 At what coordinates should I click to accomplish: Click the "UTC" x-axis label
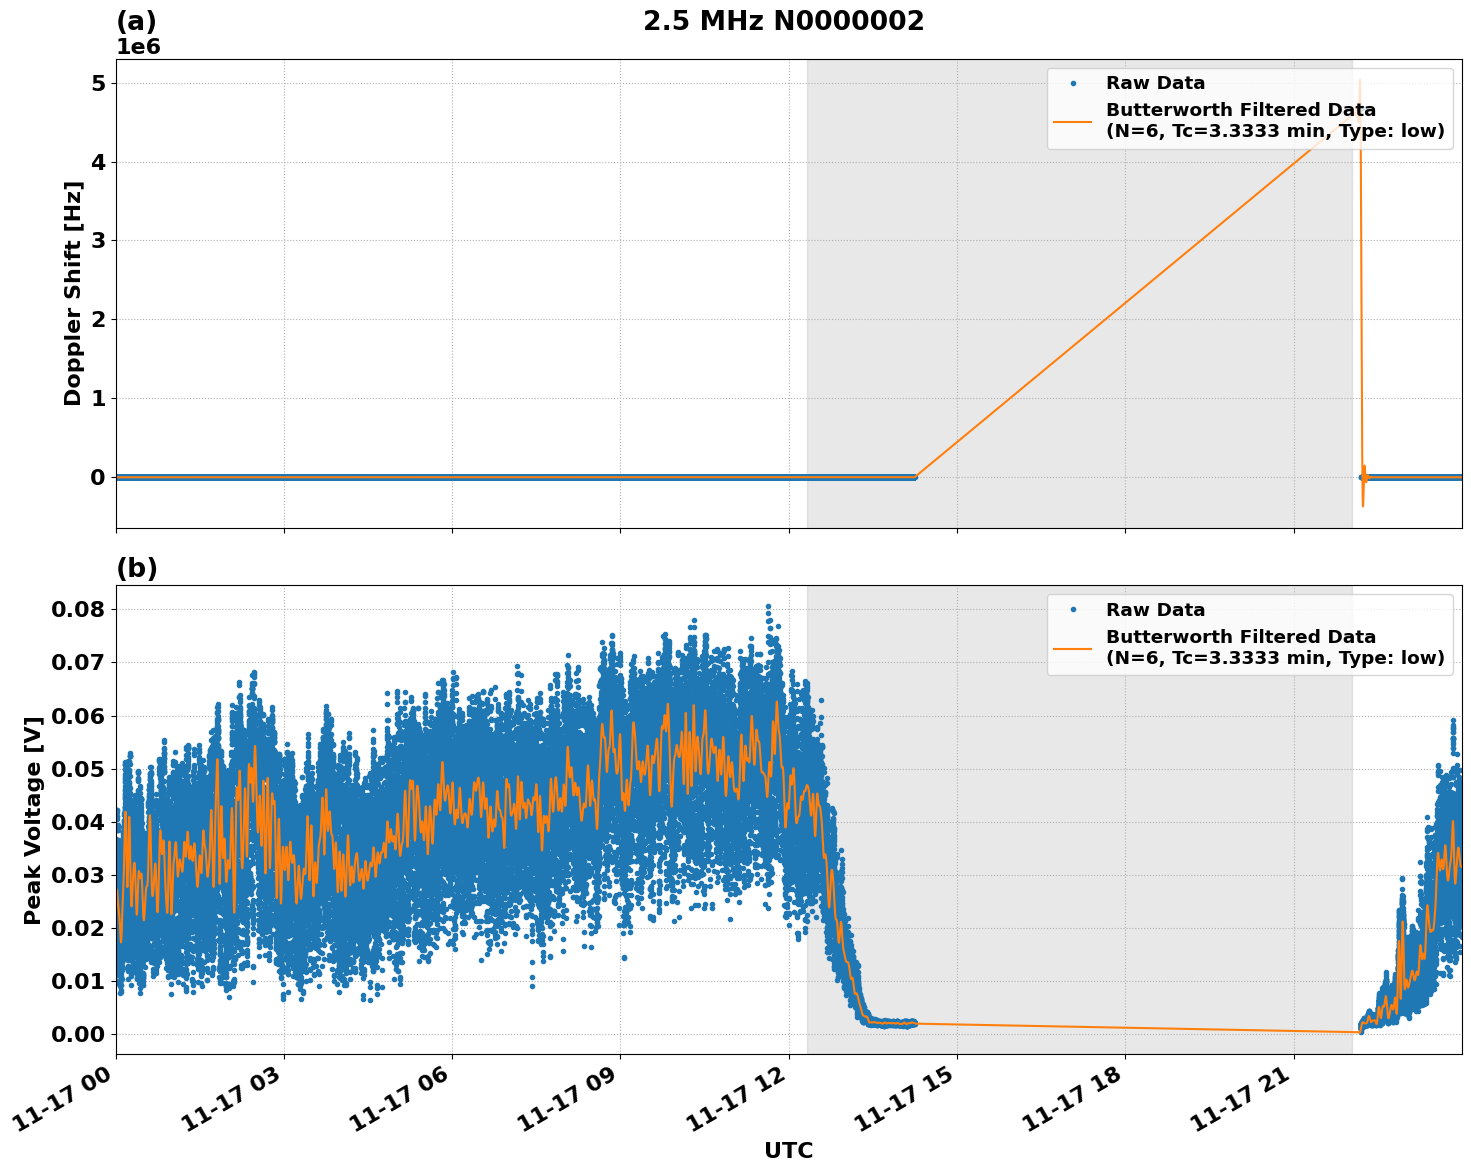788,1151
